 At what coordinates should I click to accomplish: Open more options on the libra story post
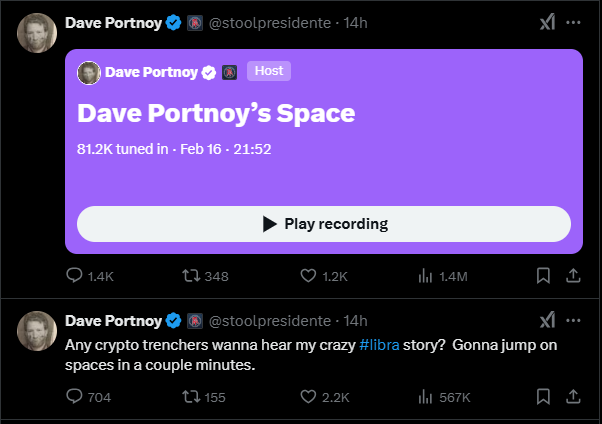(x=573, y=320)
